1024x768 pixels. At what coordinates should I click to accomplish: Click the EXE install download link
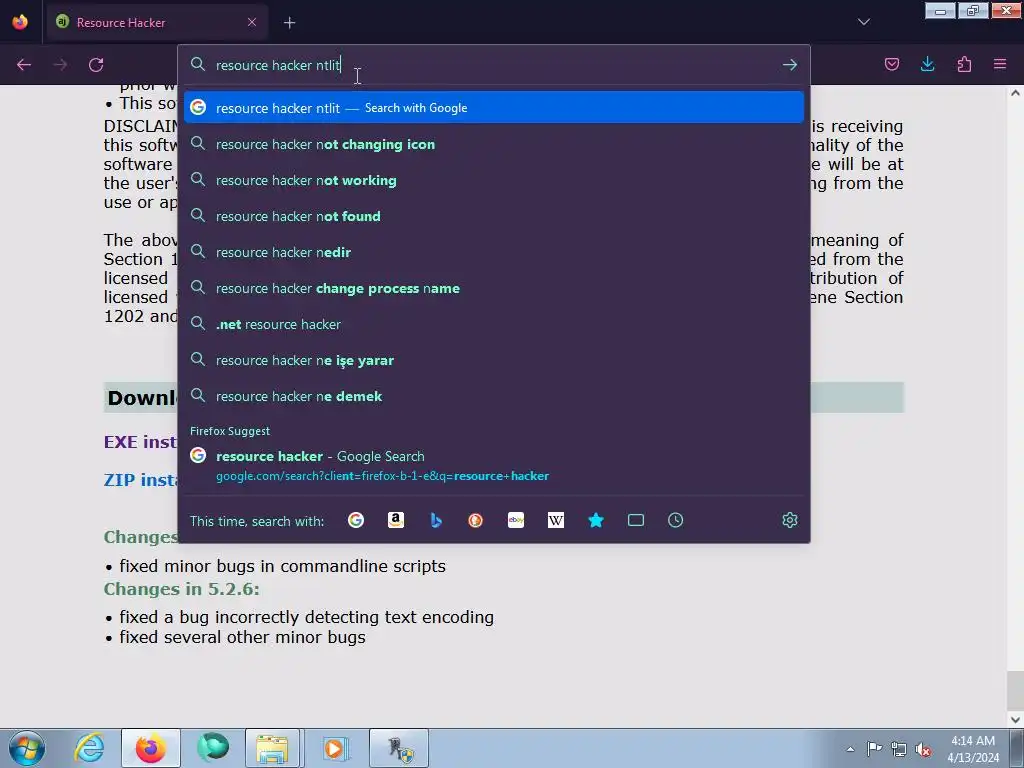click(140, 442)
